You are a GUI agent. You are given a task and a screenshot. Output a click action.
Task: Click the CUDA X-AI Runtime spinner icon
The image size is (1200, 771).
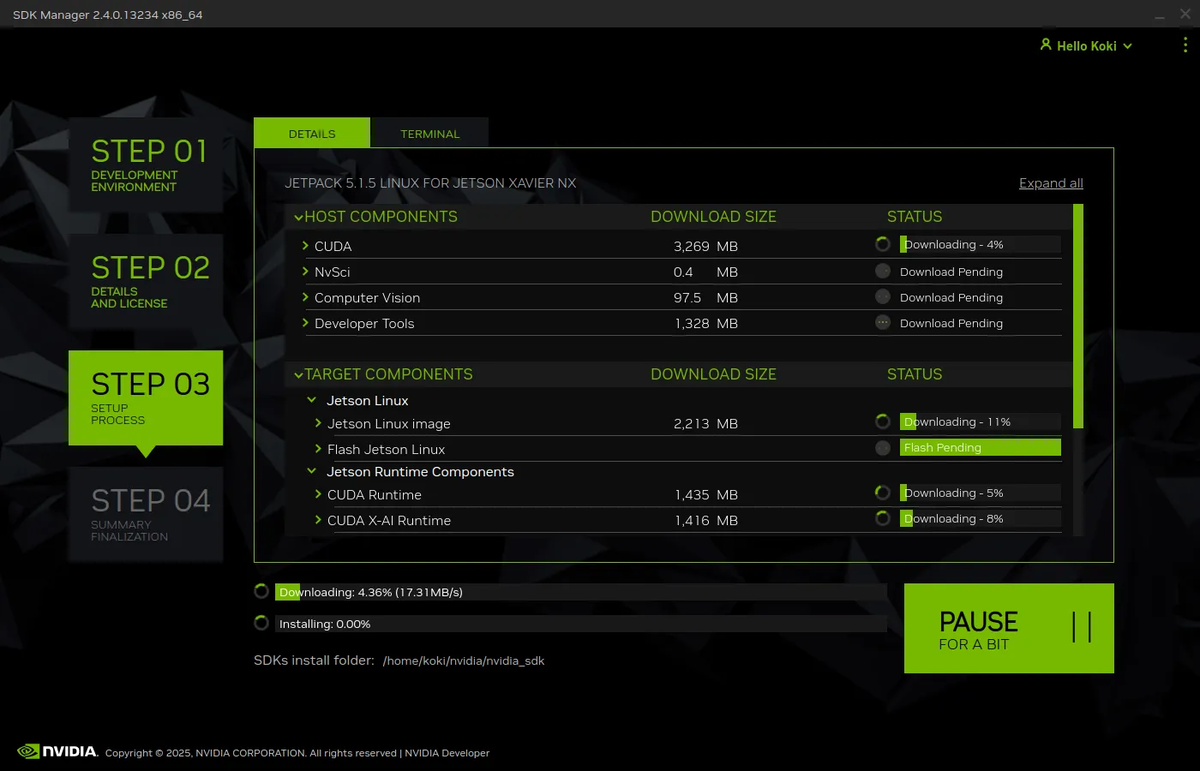click(882, 519)
